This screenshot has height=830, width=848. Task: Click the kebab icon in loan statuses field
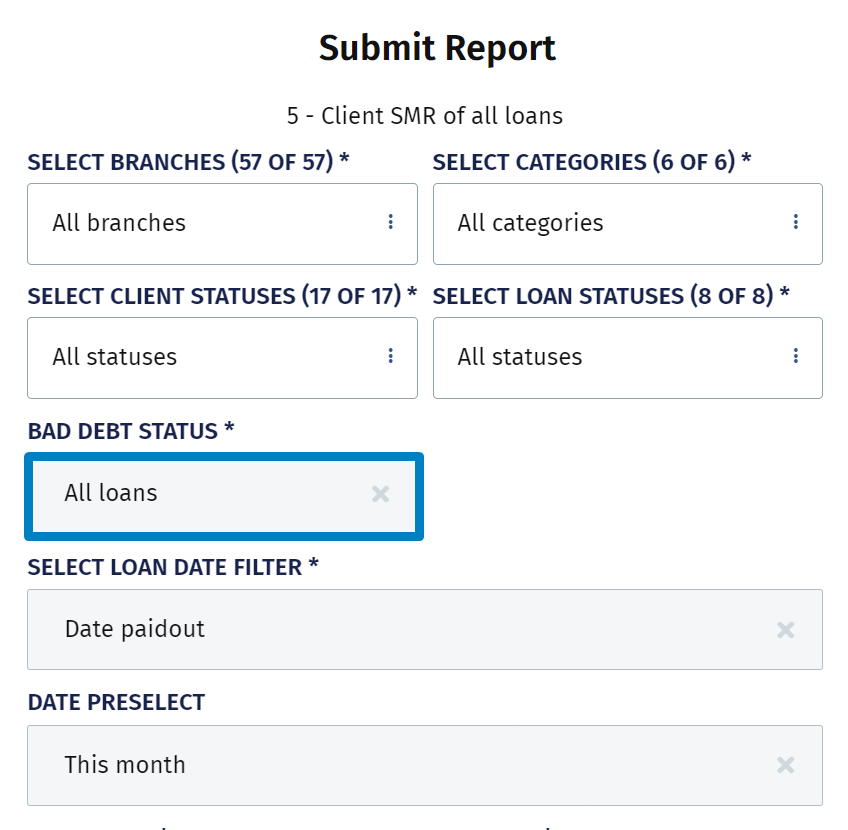[796, 356]
